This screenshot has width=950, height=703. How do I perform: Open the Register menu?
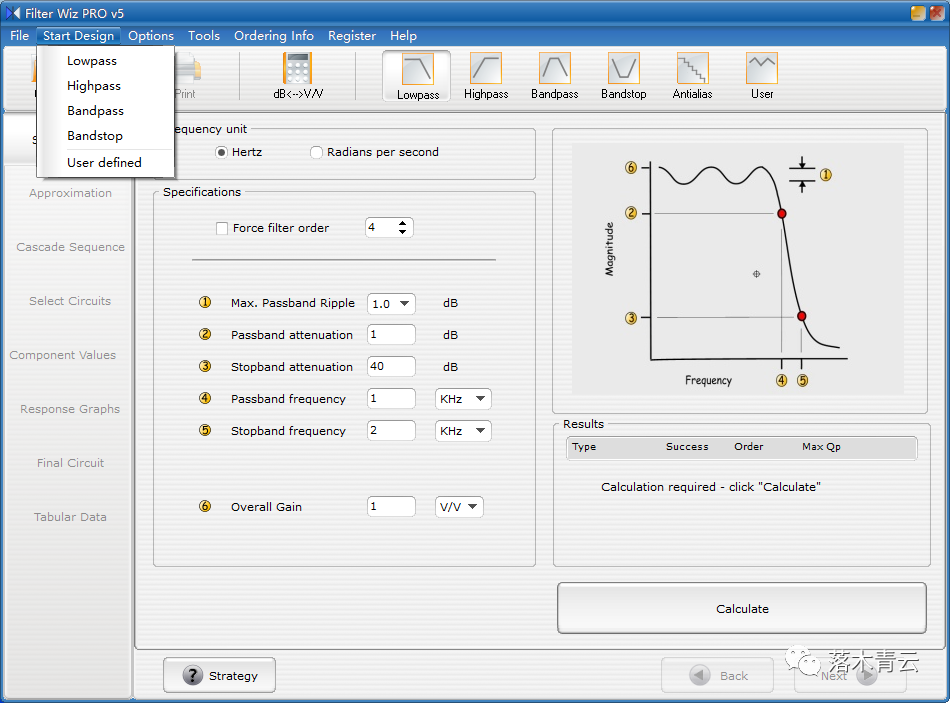click(x=352, y=36)
